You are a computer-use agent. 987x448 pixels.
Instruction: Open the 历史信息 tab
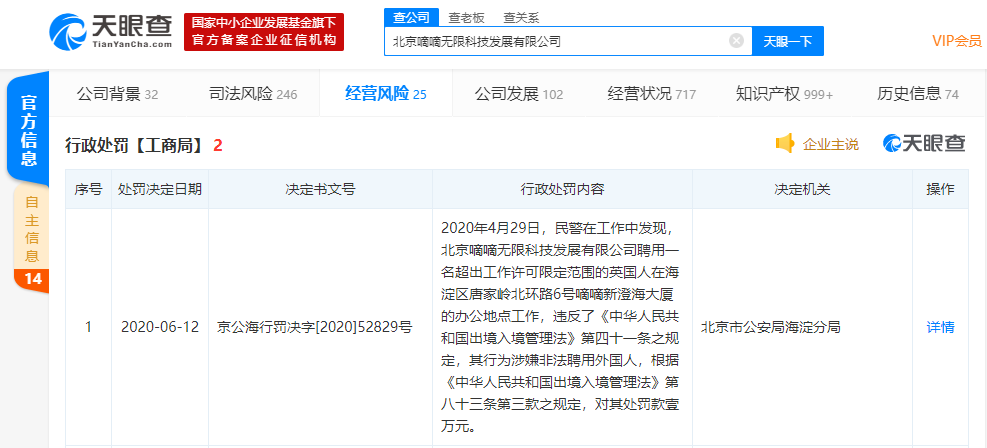(x=917, y=94)
